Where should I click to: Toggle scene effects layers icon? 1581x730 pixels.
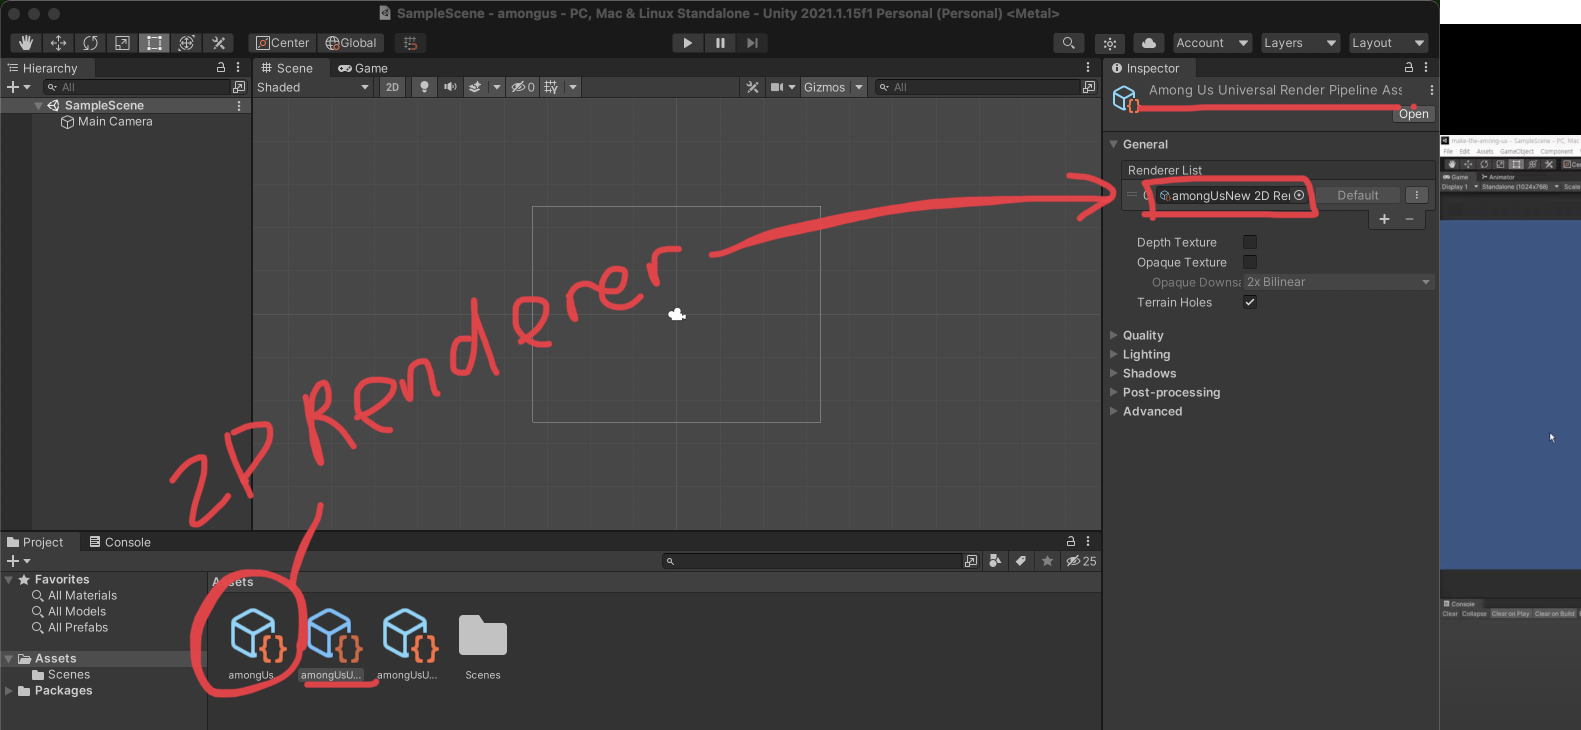[475, 87]
